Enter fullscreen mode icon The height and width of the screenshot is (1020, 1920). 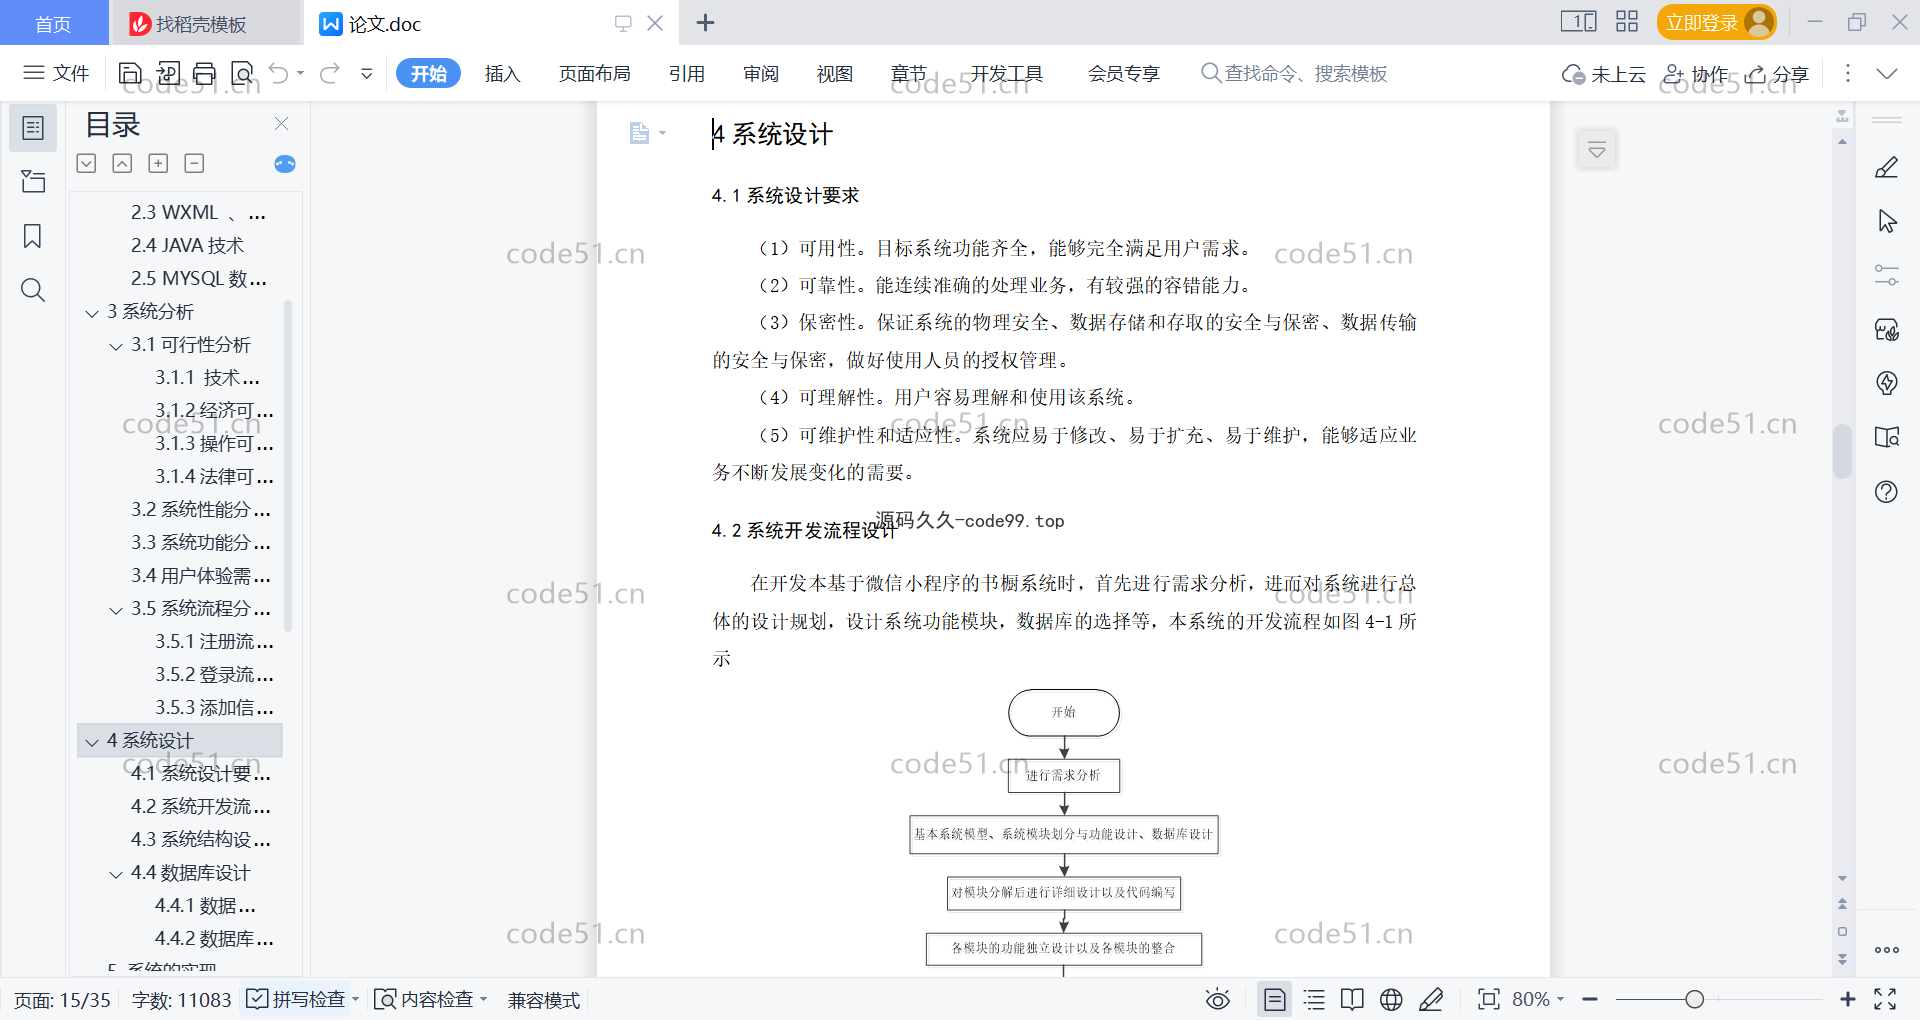click(x=1885, y=999)
